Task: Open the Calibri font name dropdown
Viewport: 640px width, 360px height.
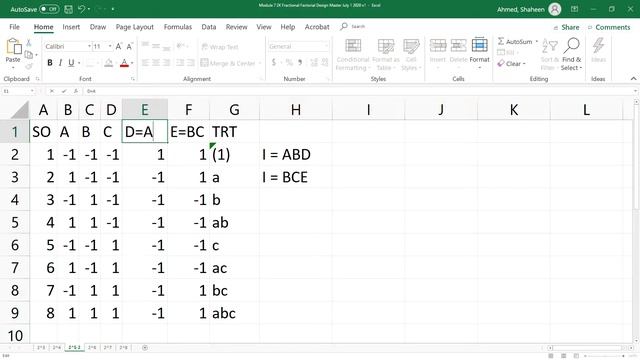Action: (89, 47)
